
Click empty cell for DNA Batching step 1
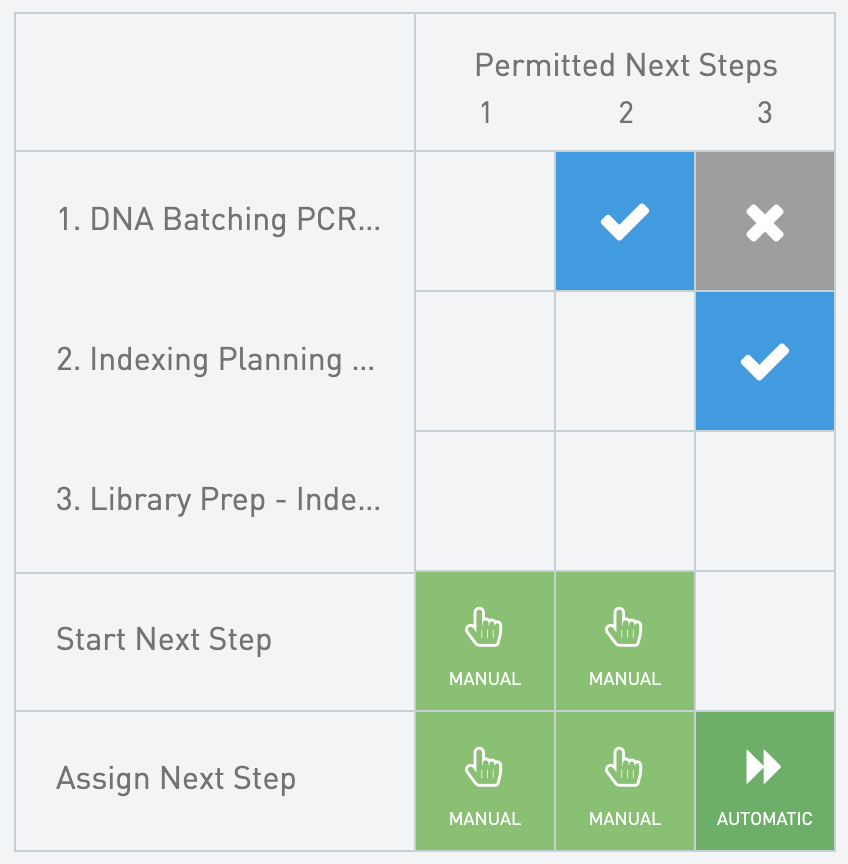[485, 221]
